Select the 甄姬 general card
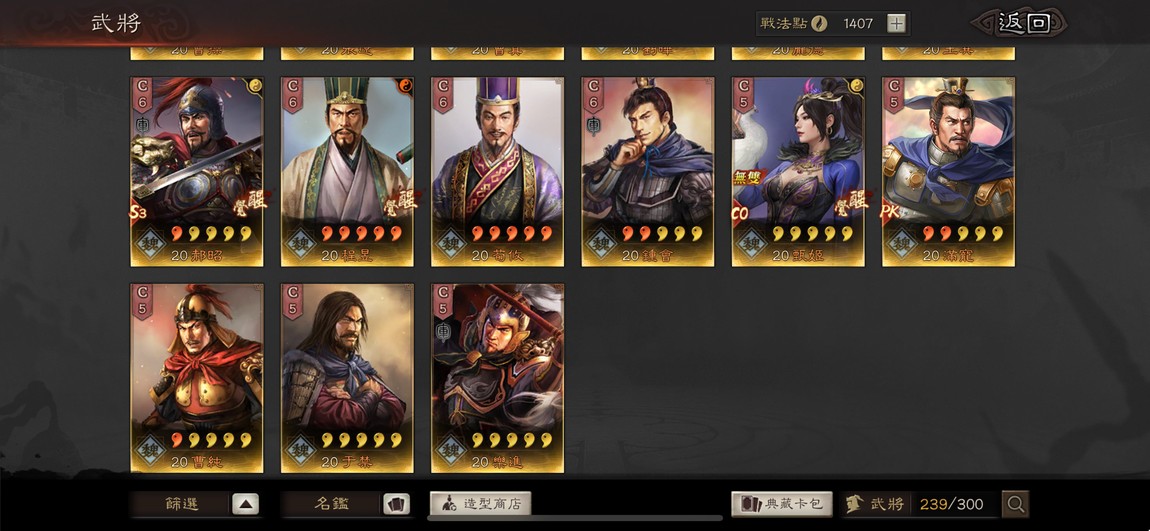This screenshot has width=1150, height=531. (798, 172)
